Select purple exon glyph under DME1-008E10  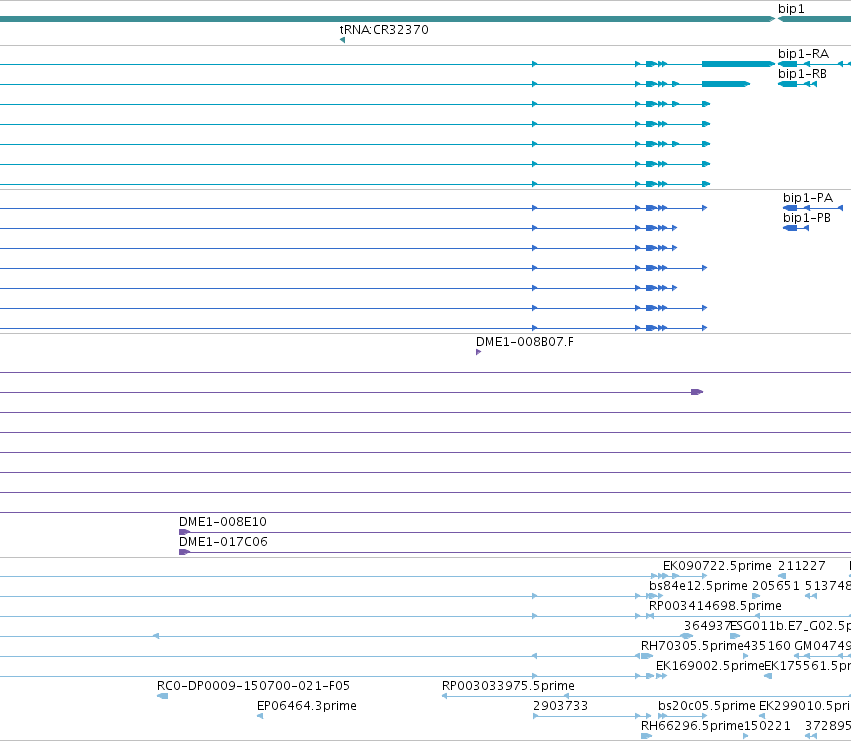185,532
